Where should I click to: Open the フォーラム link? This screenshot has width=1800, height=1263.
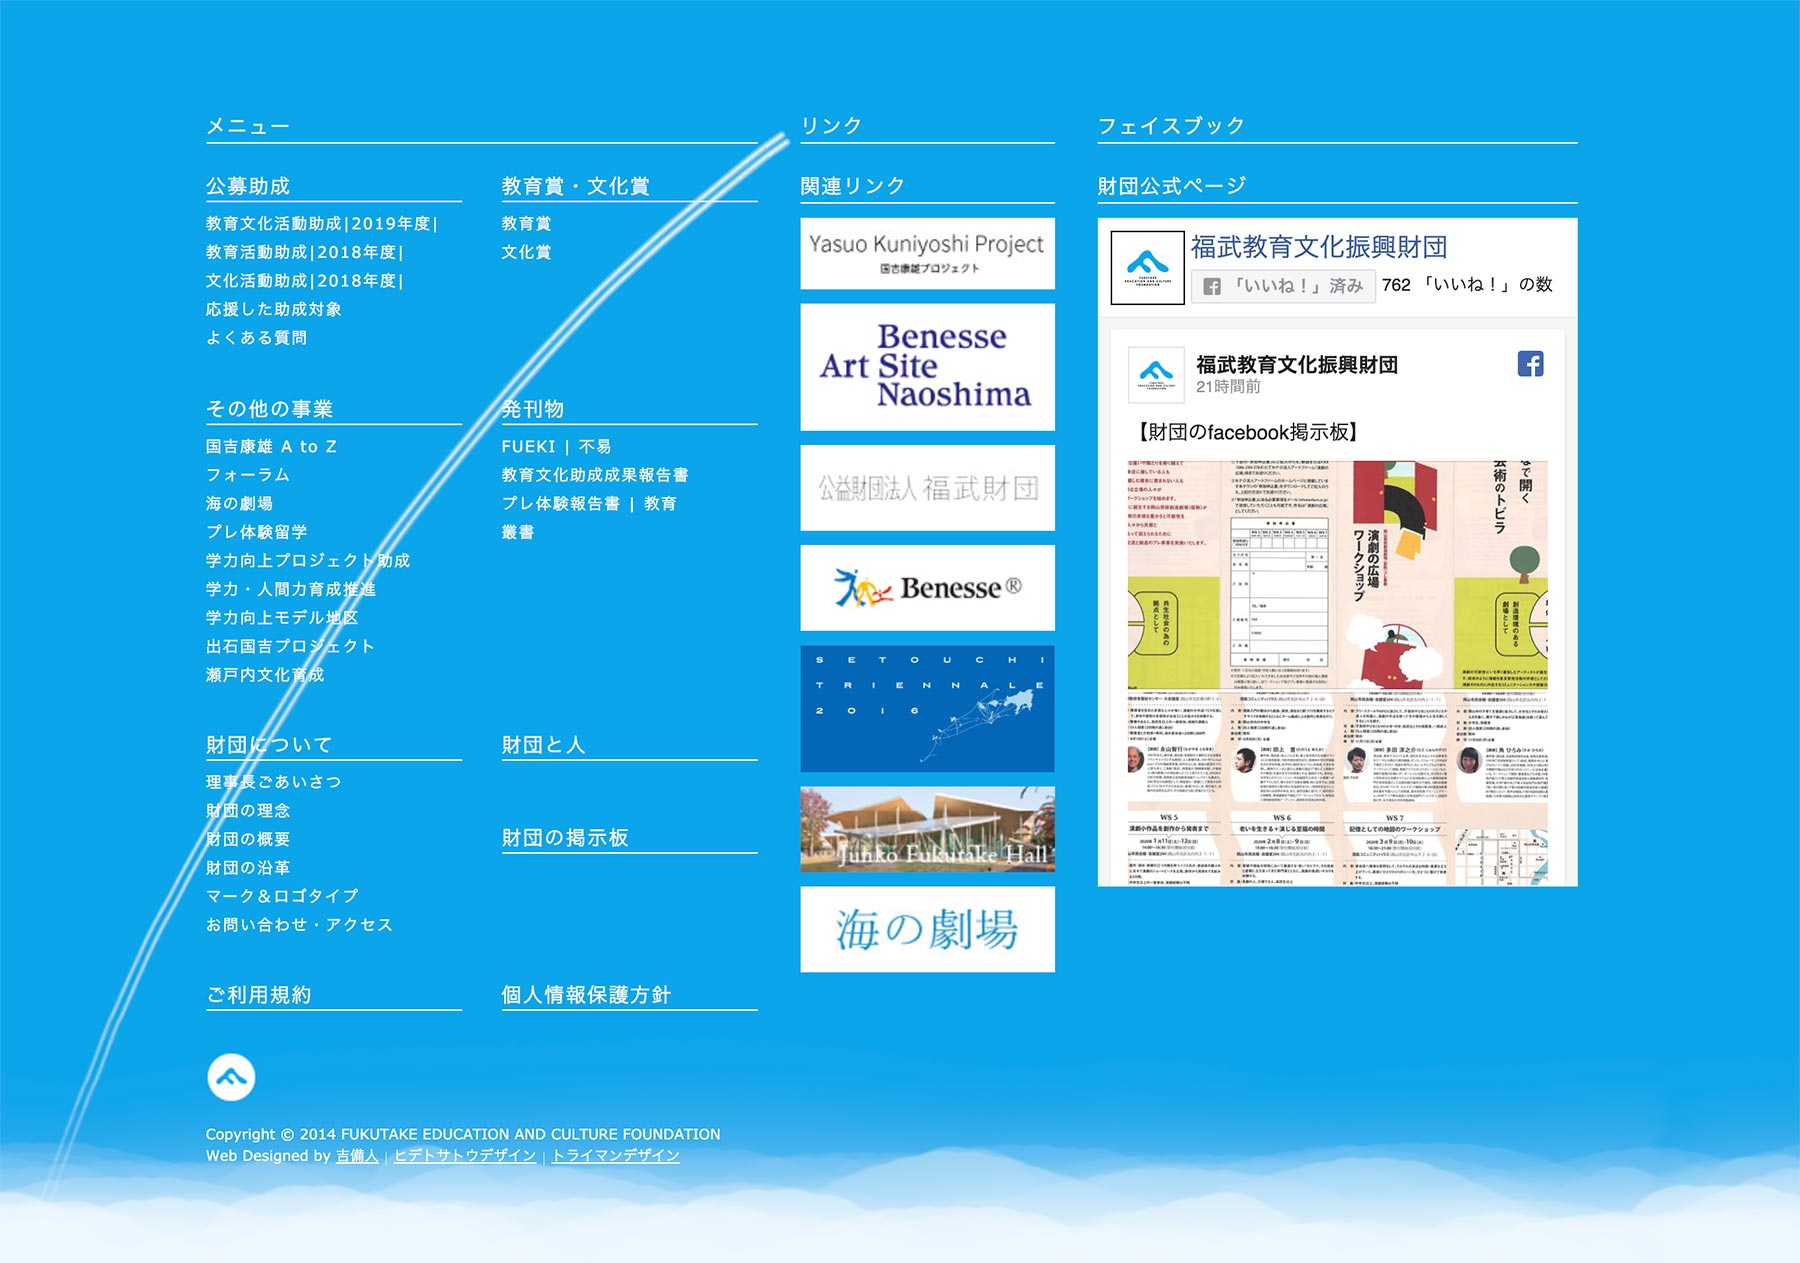click(248, 475)
